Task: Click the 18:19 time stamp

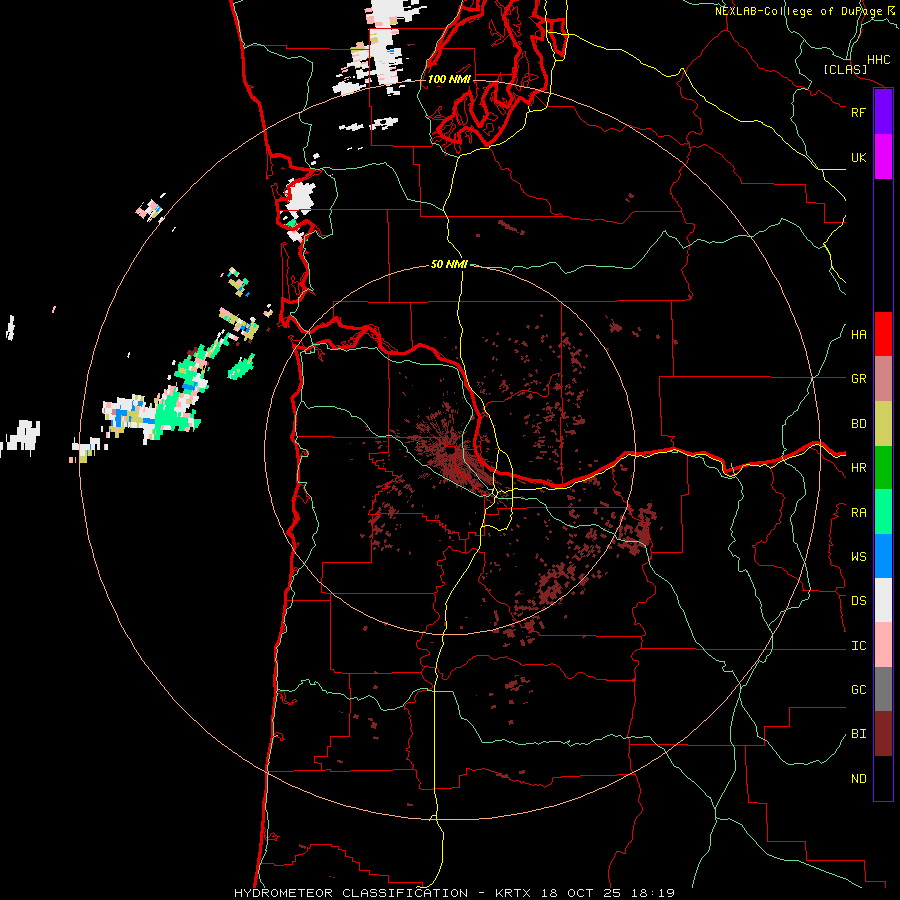Action: click(653, 893)
